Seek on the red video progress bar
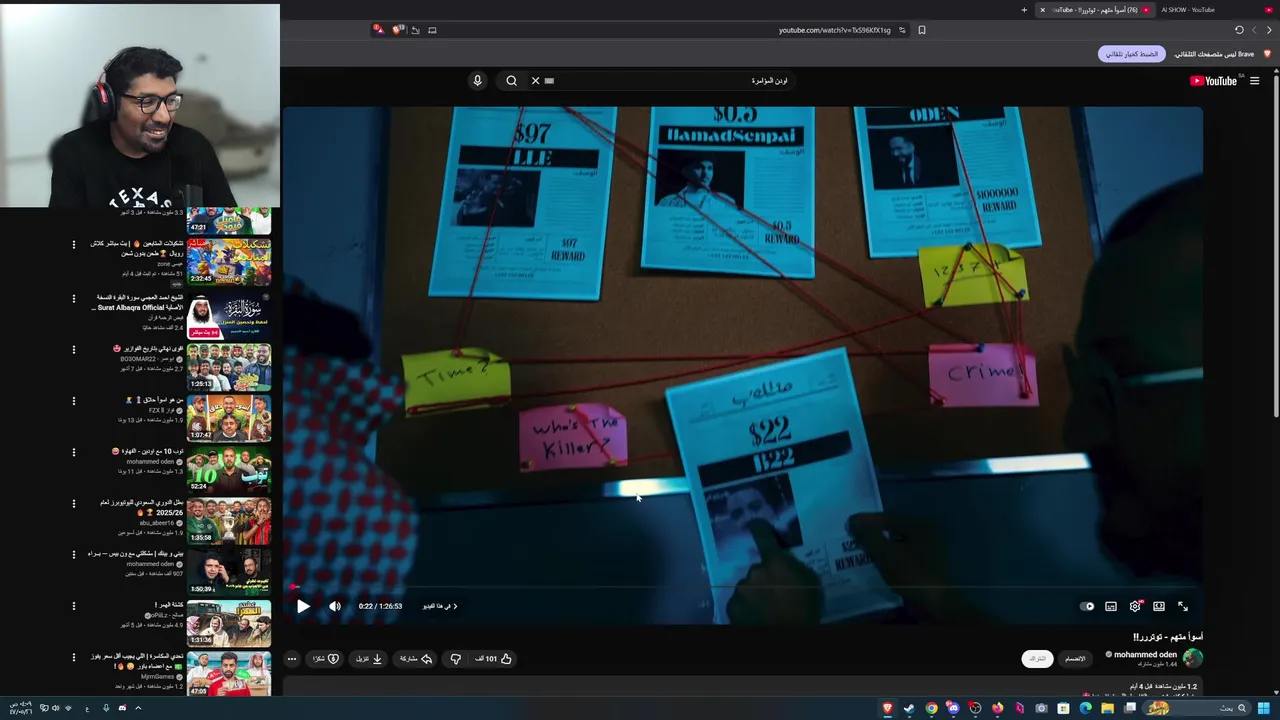This screenshot has width=1280, height=720. 742,588
